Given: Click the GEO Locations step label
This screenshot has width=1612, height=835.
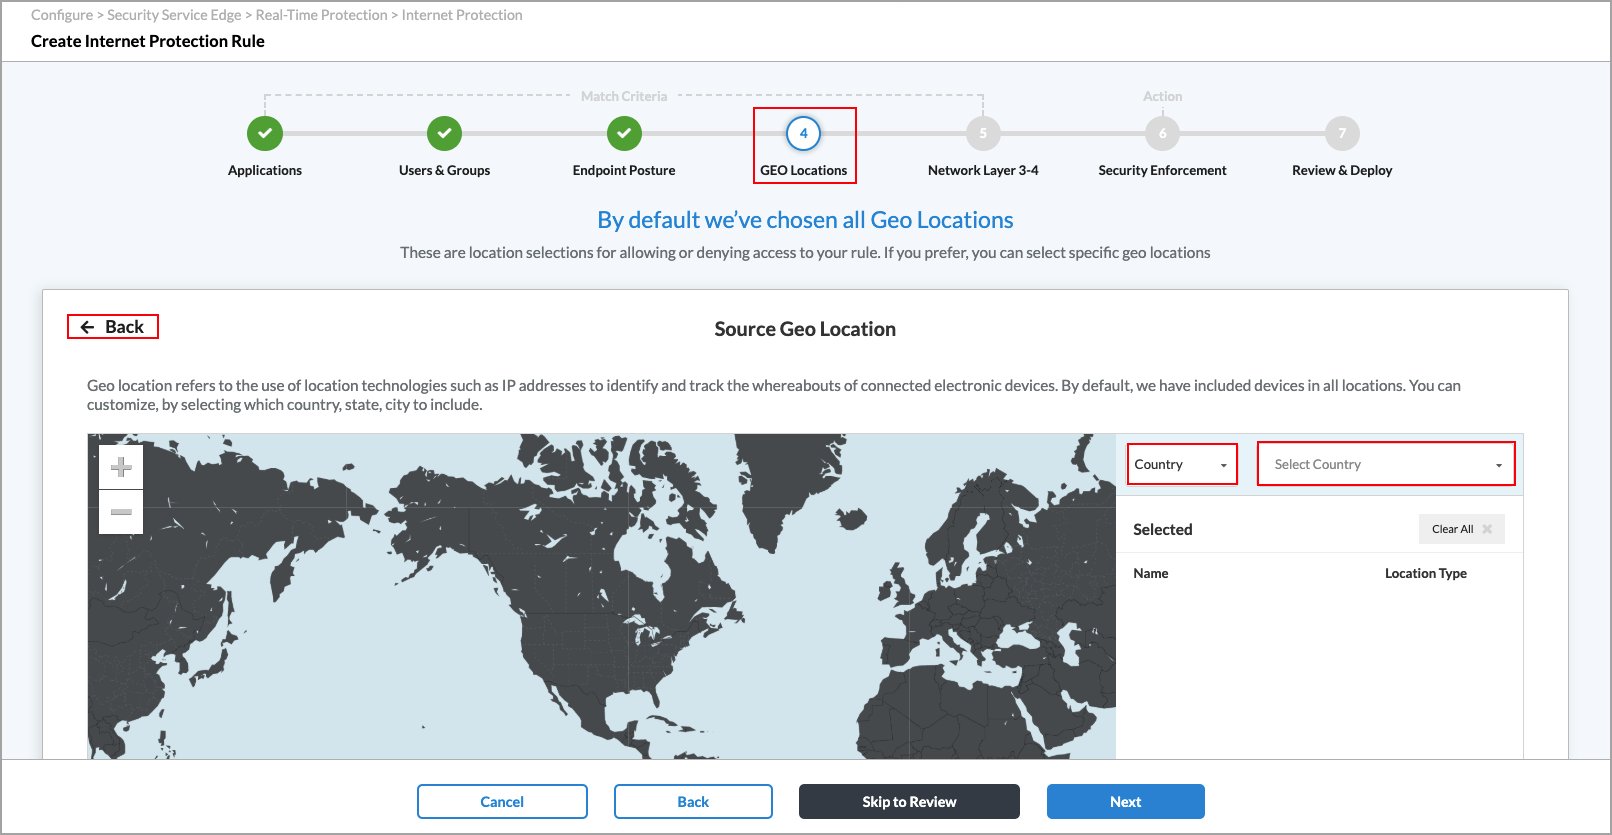Looking at the screenshot, I should click(x=803, y=170).
